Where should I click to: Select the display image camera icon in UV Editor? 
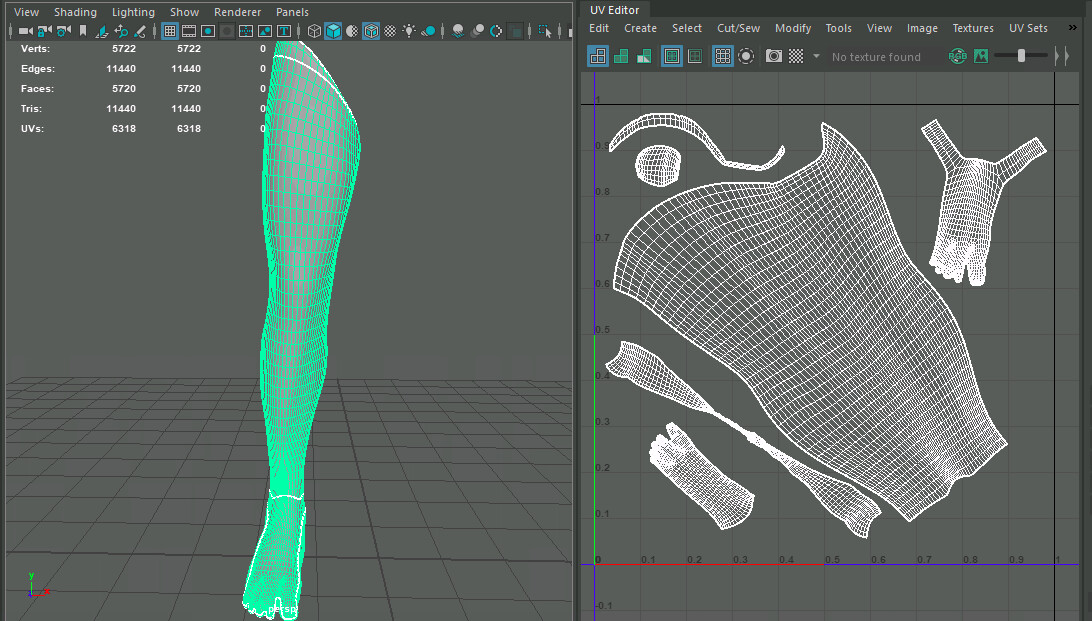pyautogui.click(x=773, y=56)
